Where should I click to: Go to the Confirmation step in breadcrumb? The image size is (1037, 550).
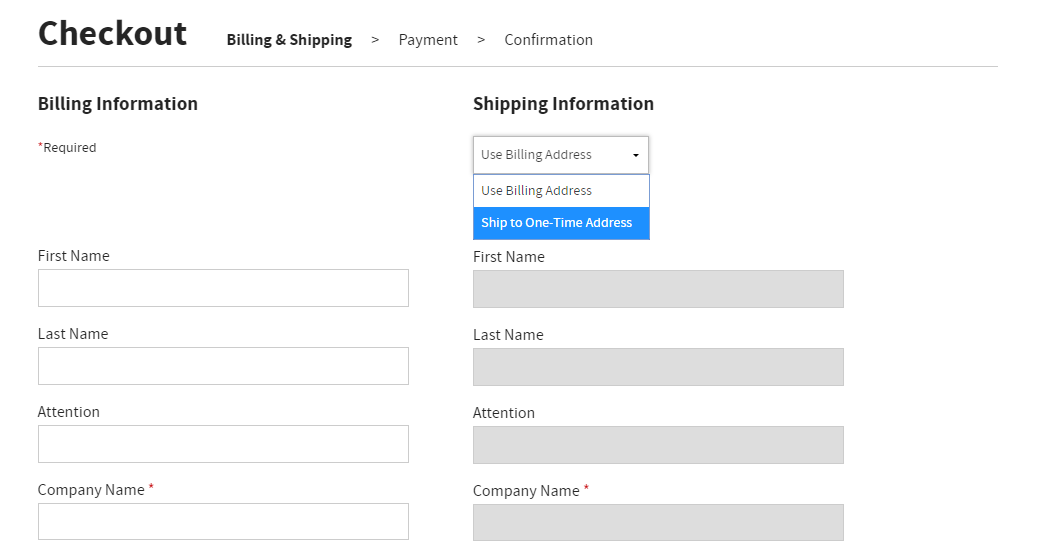pos(548,40)
